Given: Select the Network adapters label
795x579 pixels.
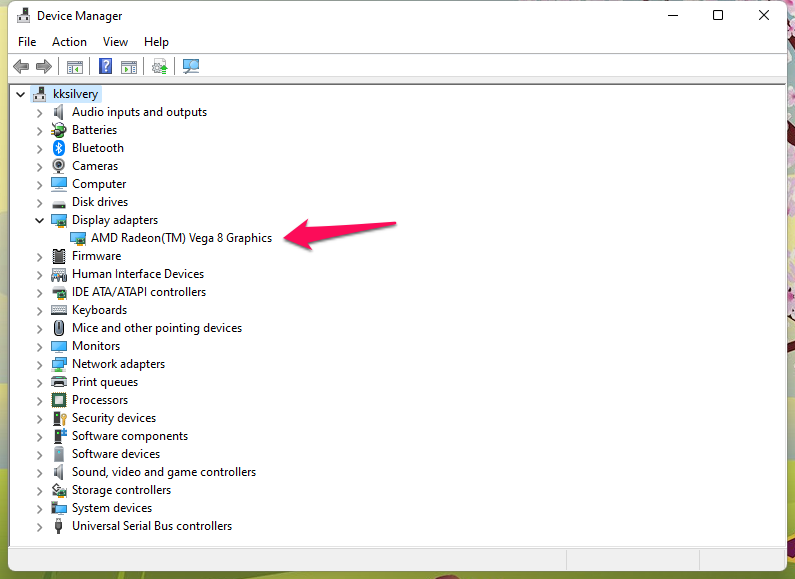Looking at the screenshot, I should [x=118, y=364].
